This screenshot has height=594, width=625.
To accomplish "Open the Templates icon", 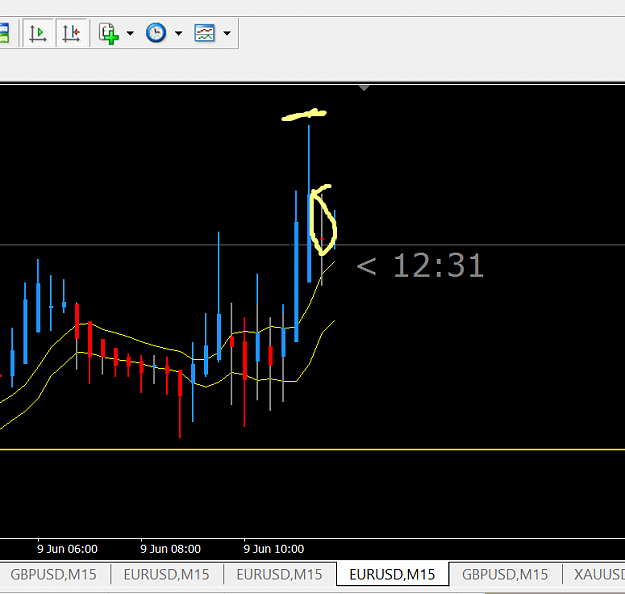I will point(204,33).
